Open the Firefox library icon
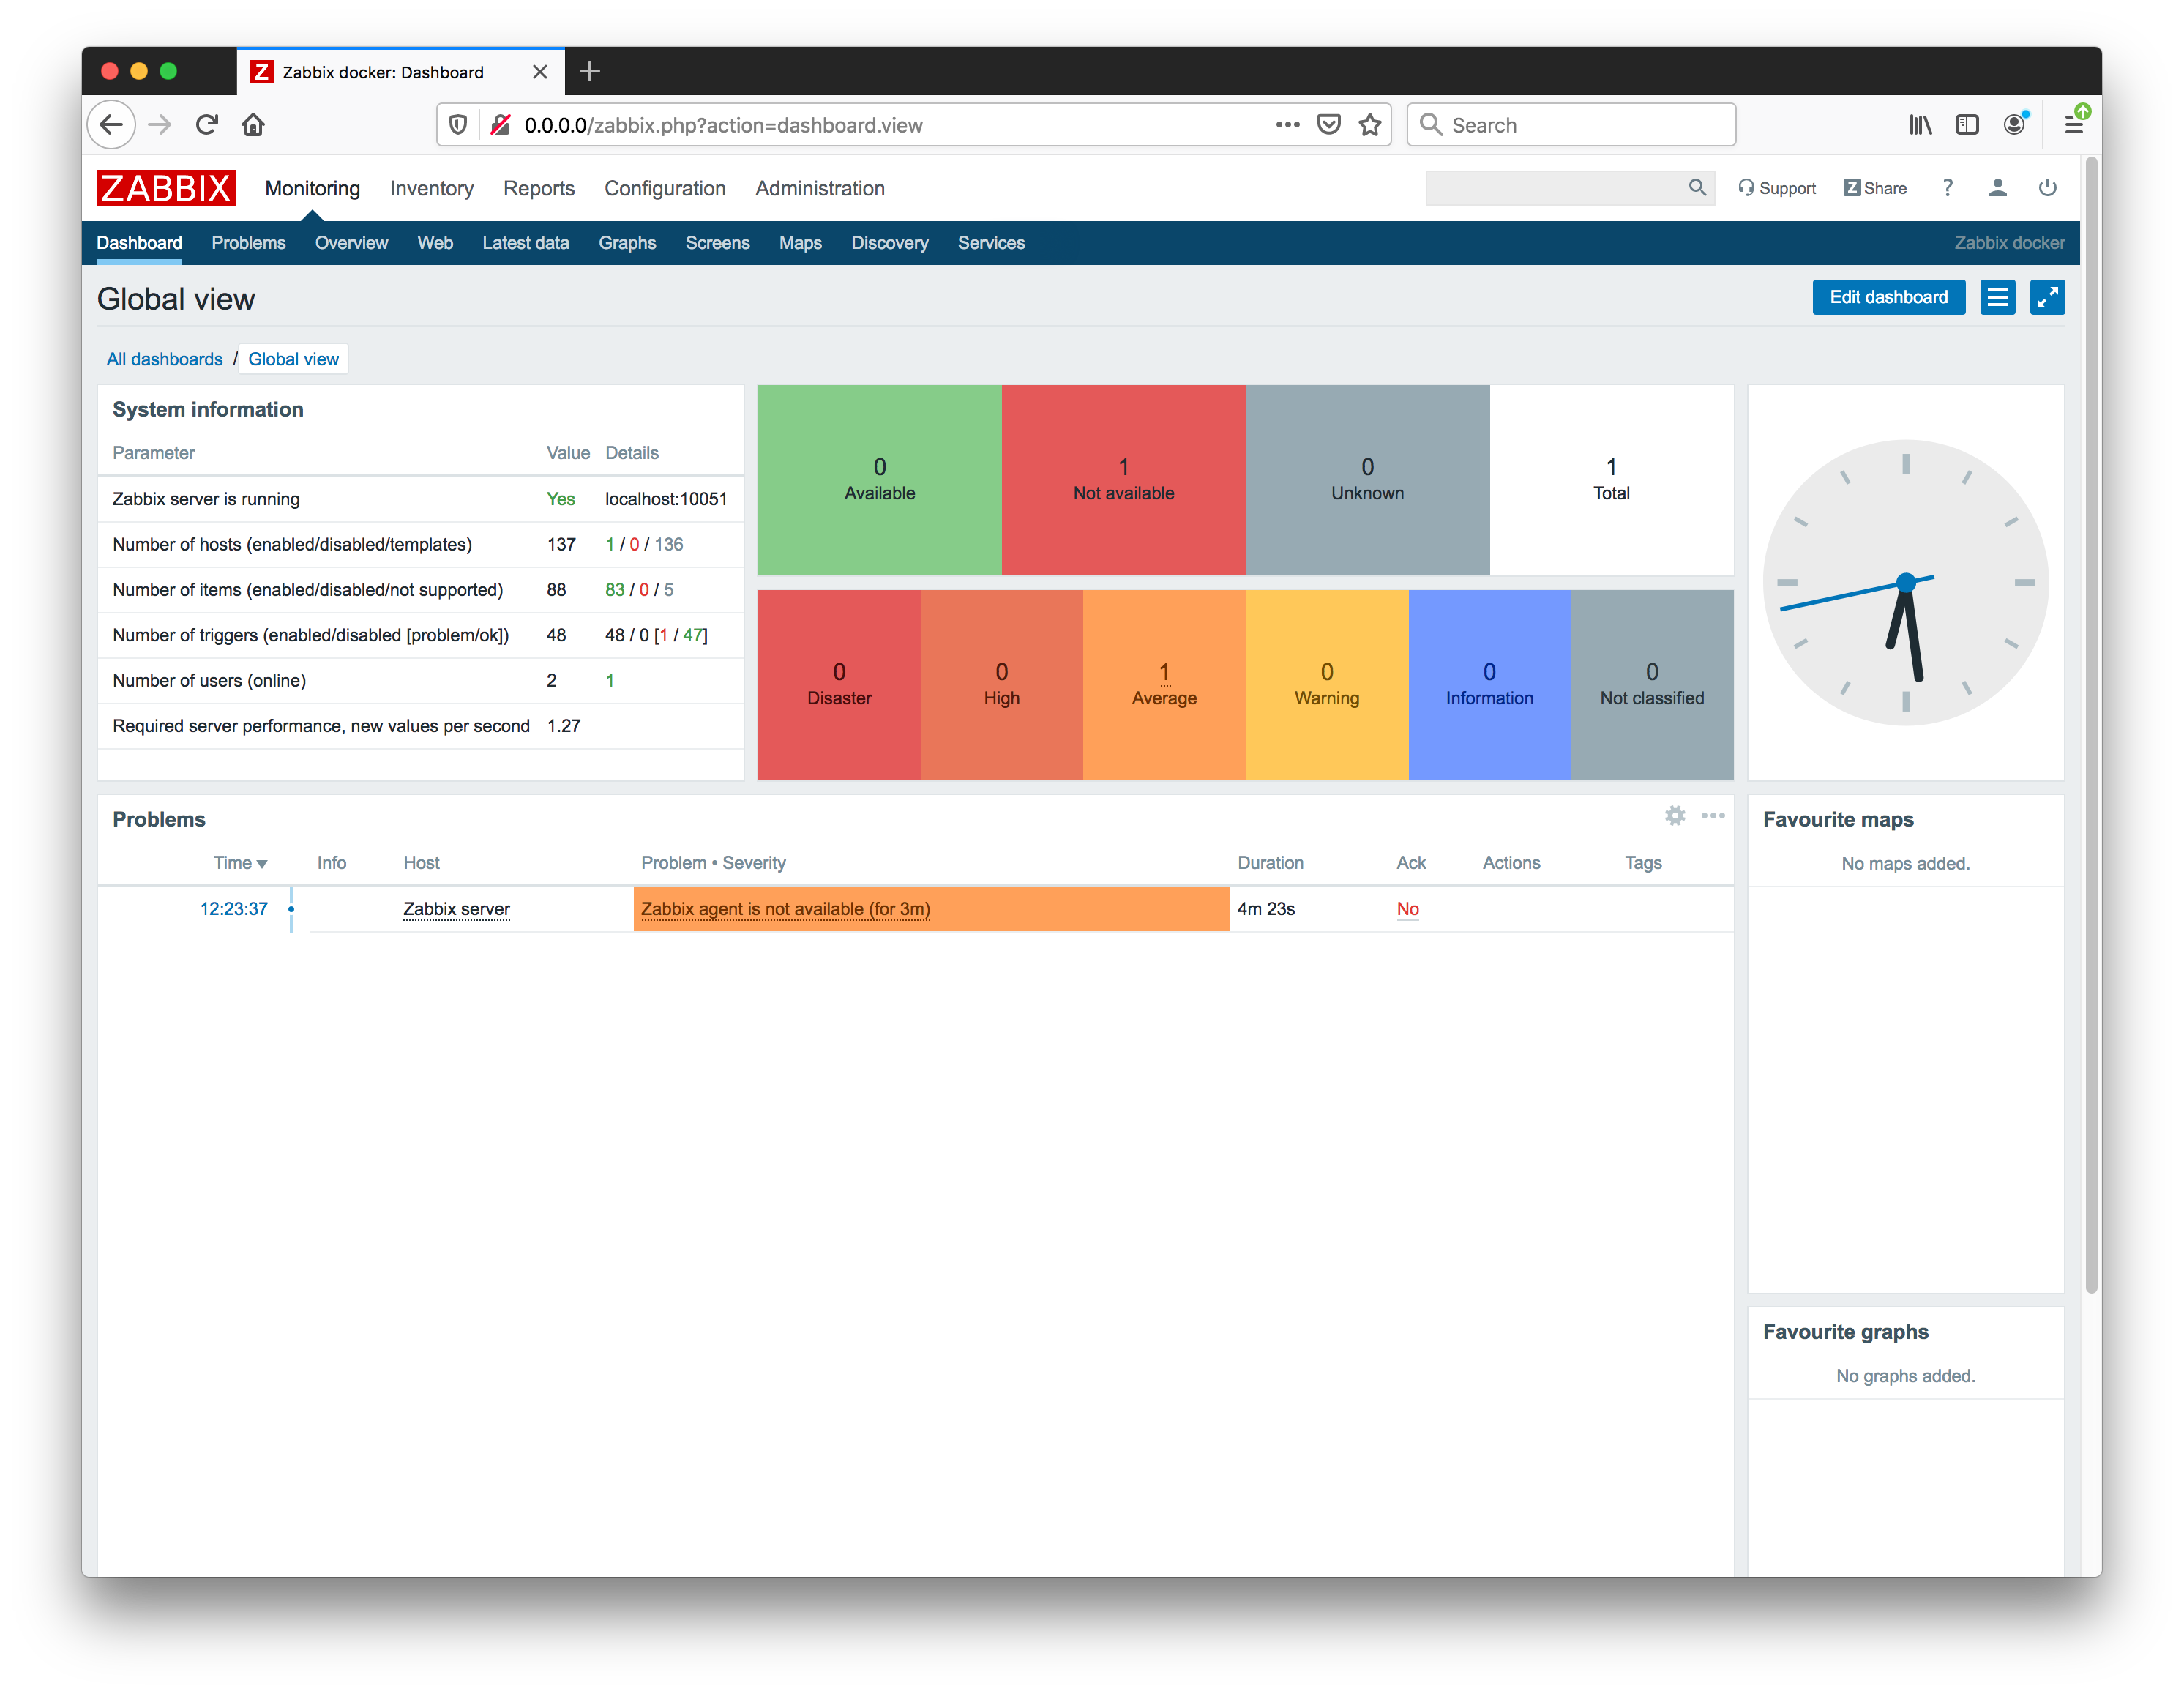This screenshot has width=2184, height=1694. [1920, 125]
